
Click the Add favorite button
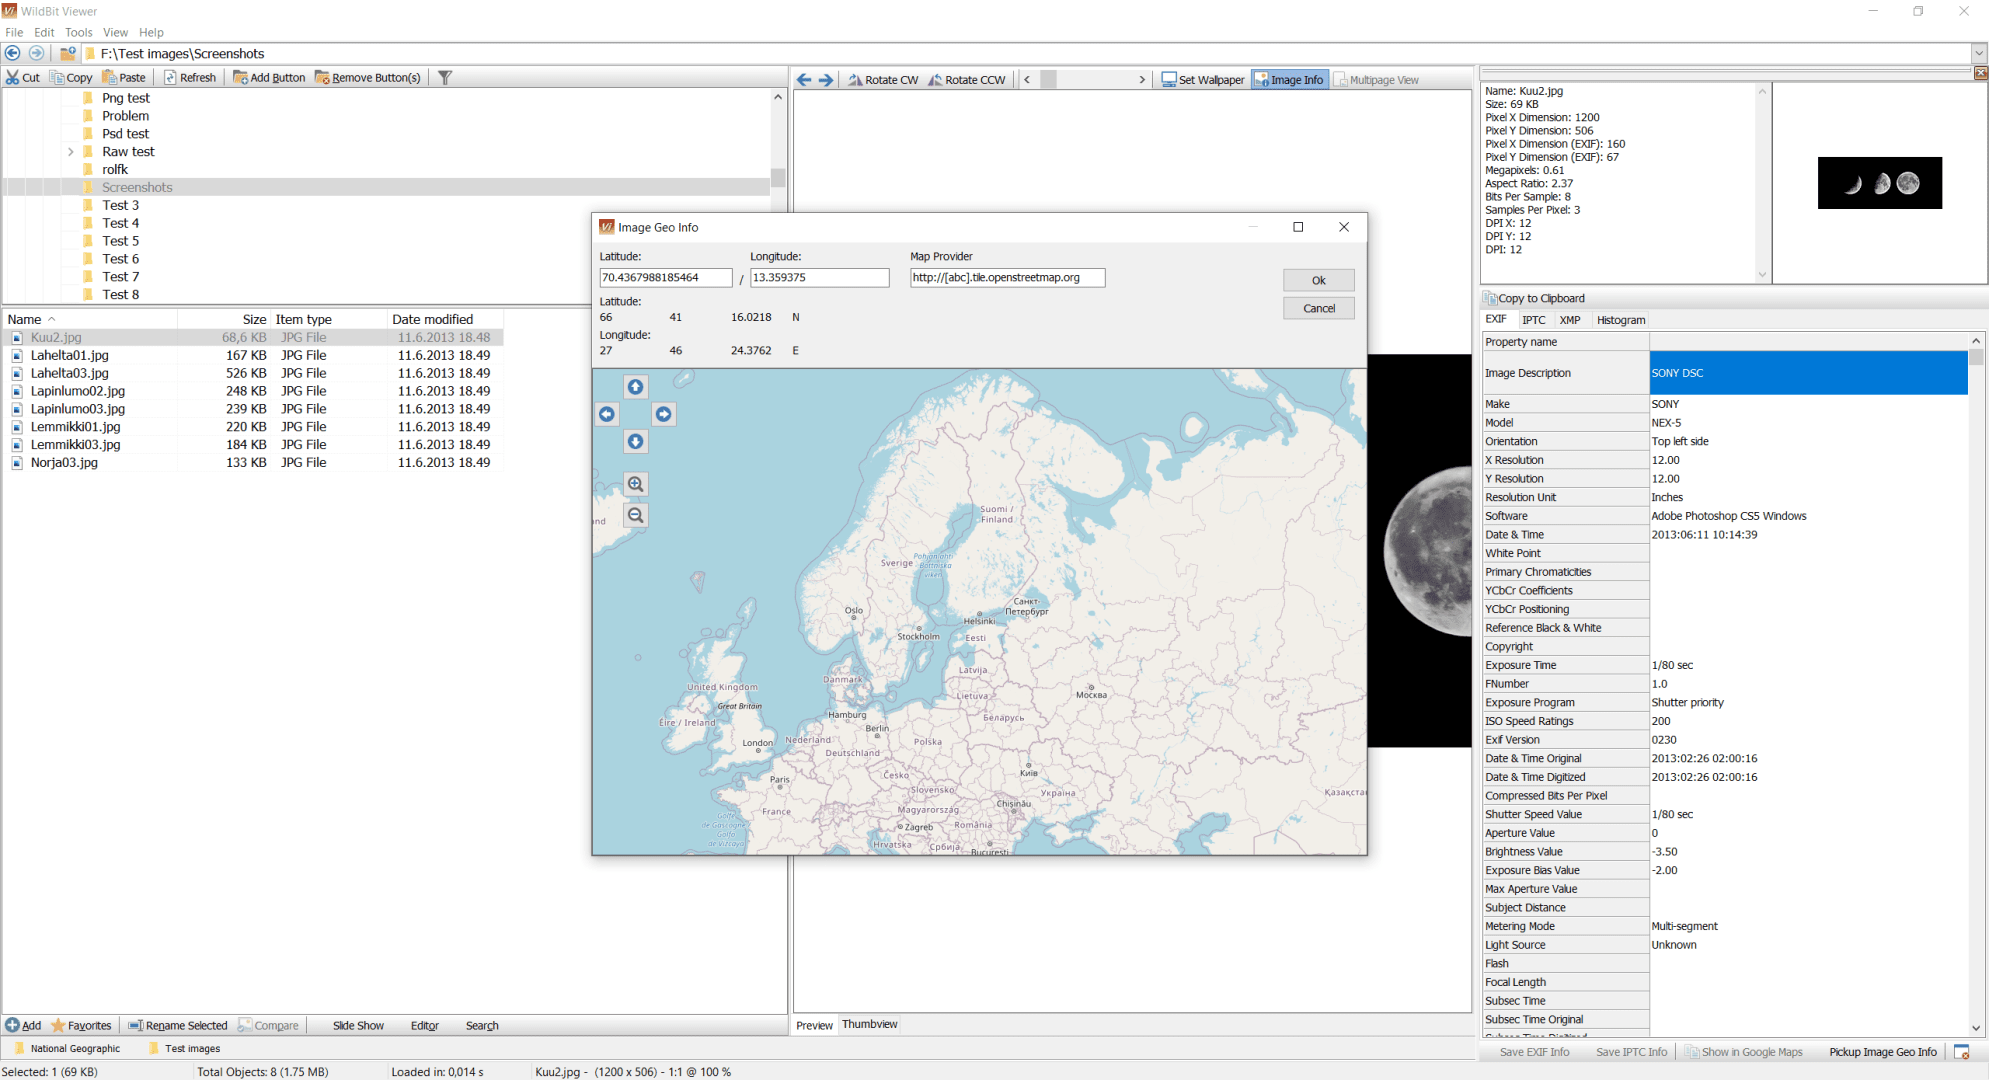pyautogui.click(x=23, y=1025)
